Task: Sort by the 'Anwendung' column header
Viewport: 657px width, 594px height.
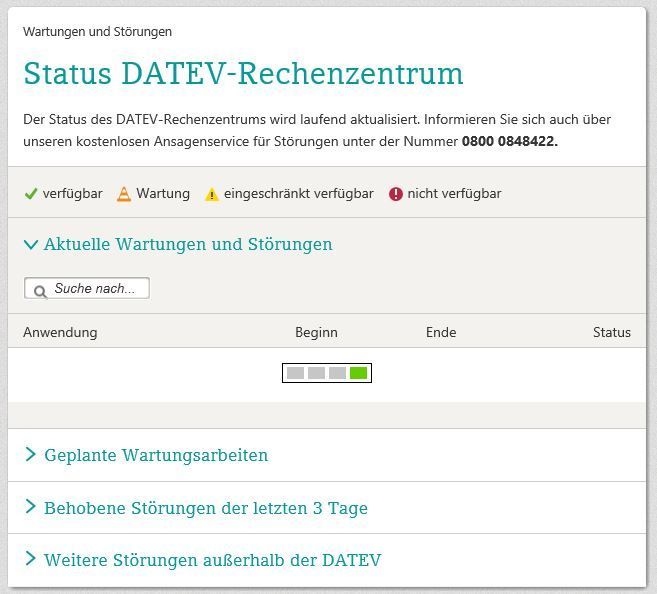Action: (x=60, y=332)
